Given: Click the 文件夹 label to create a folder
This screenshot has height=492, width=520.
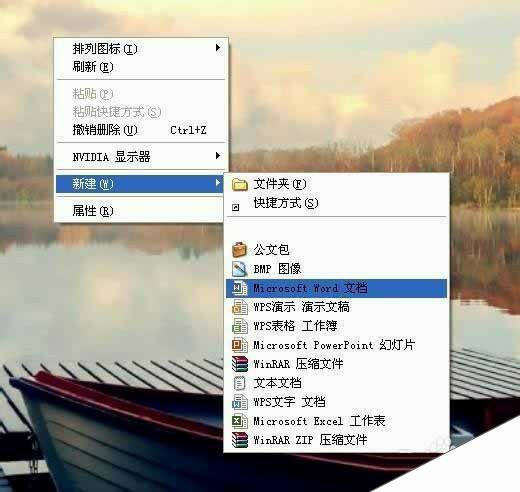Looking at the screenshot, I should point(280,184).
